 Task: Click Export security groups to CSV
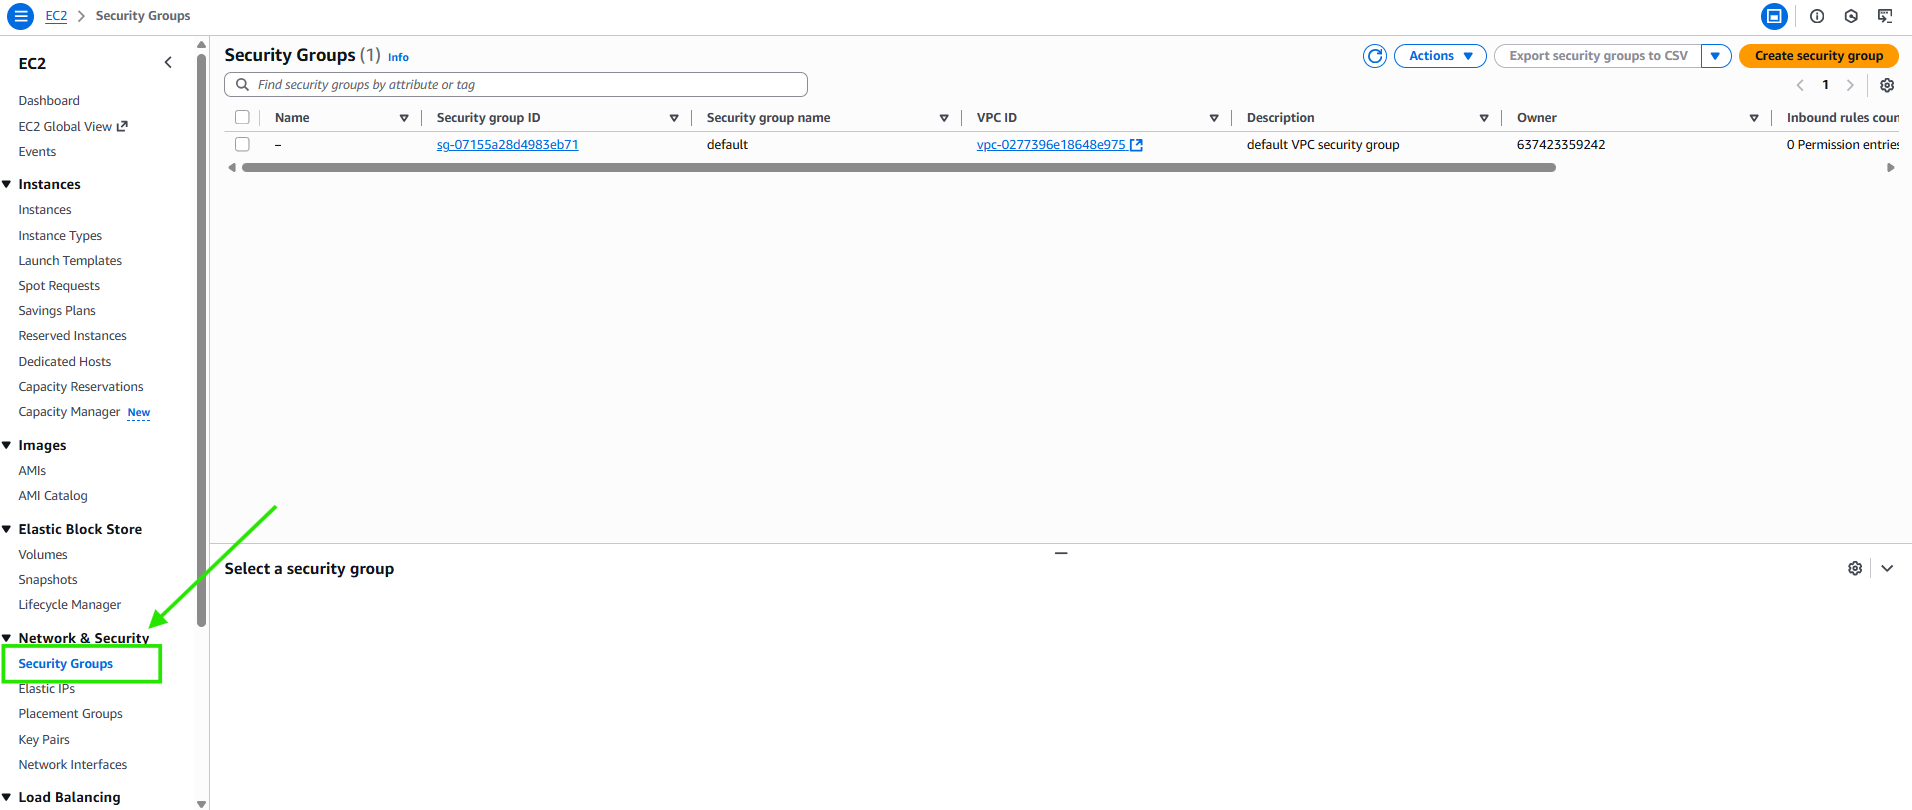1598,56
